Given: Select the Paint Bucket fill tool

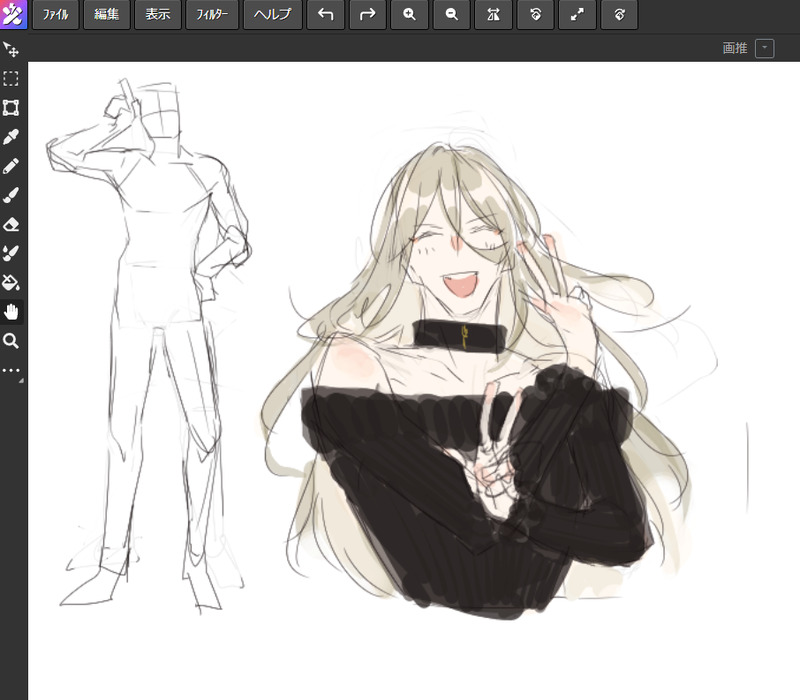Looking at the screenshot, I should tap(11, 282).
